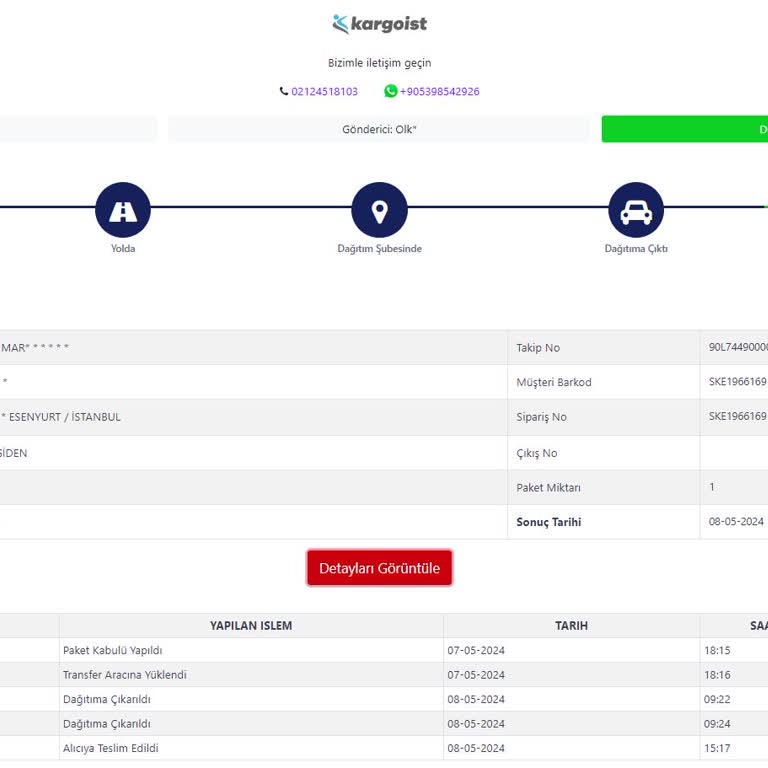Image resolution: width=768 pixels, height=768 pixels.
Task: Click the Dağıtıma Çıktı car icon
Action: tap(636, 210)
